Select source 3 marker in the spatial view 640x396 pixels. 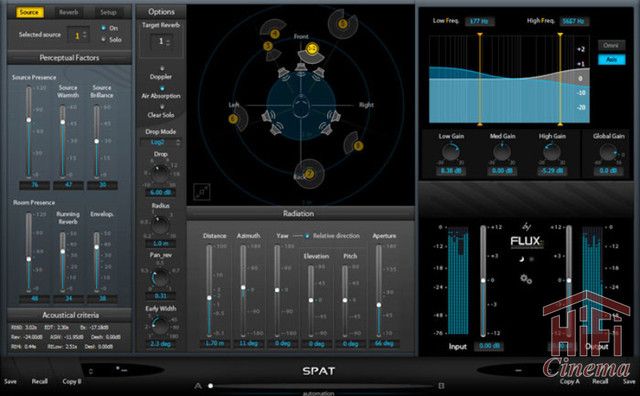(x=268, y=46)
